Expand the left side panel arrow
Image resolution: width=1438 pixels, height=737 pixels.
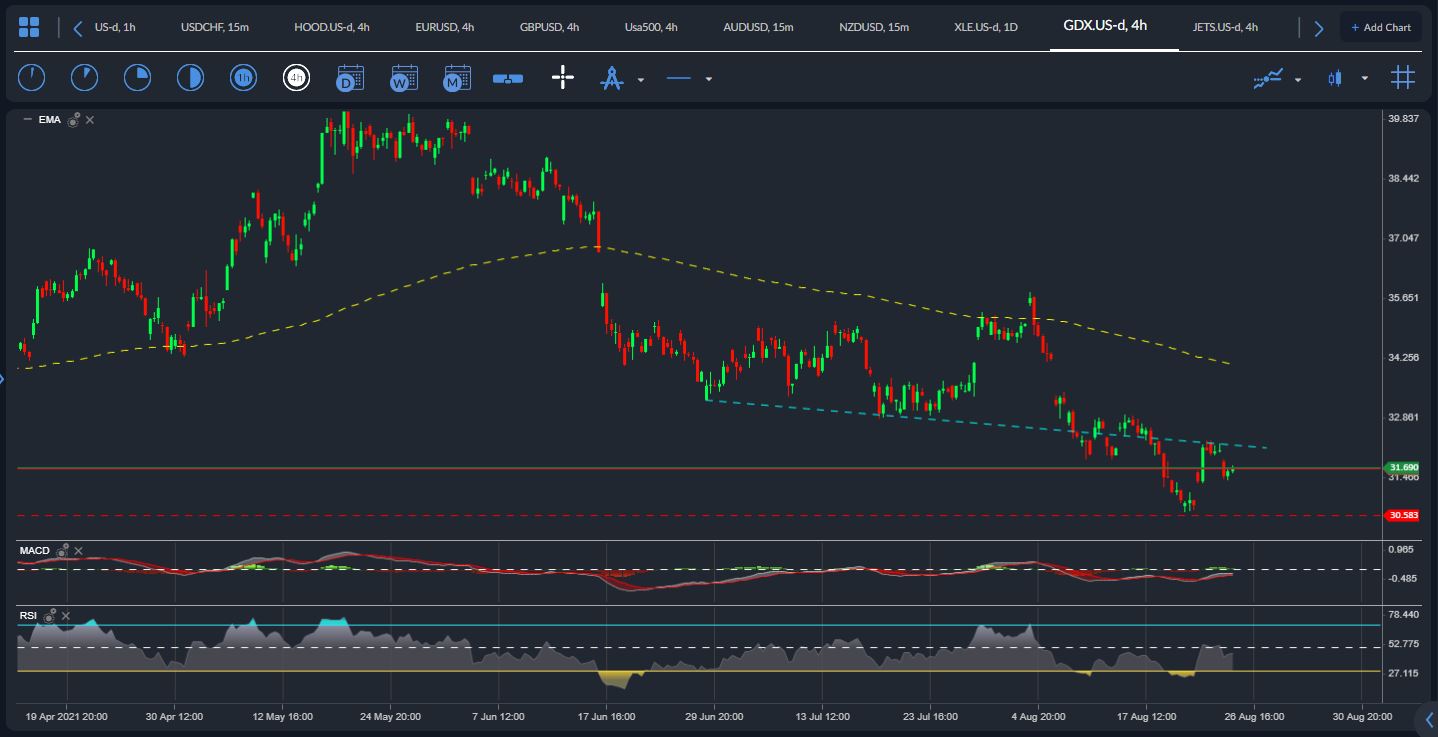[x=3, y=378]
